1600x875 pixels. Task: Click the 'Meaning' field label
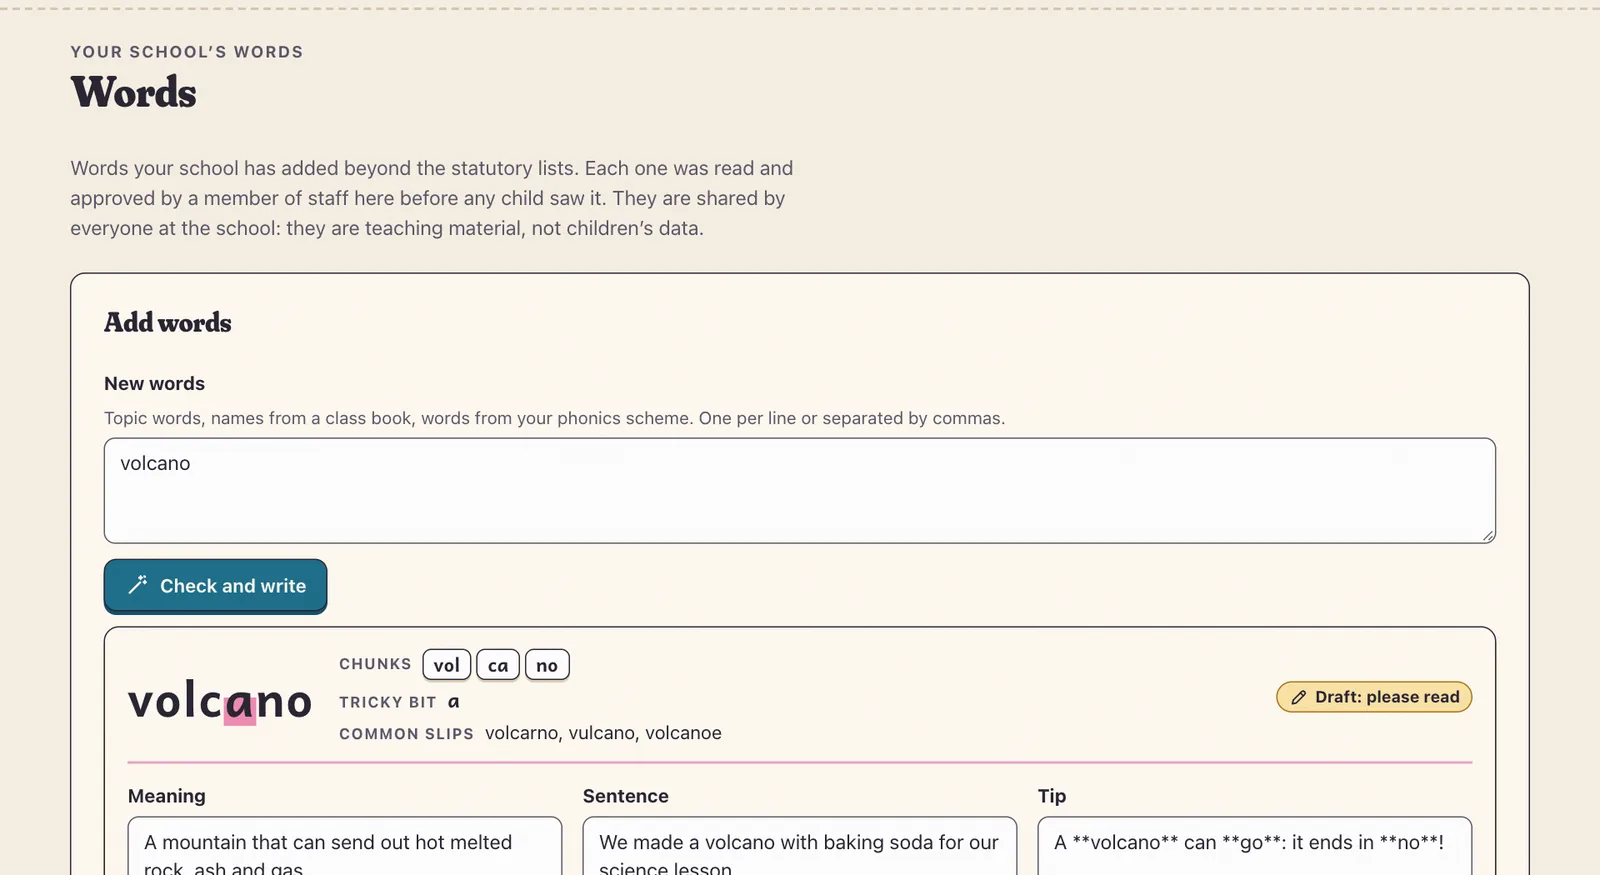pyautogui.click(x=167, y=796)
